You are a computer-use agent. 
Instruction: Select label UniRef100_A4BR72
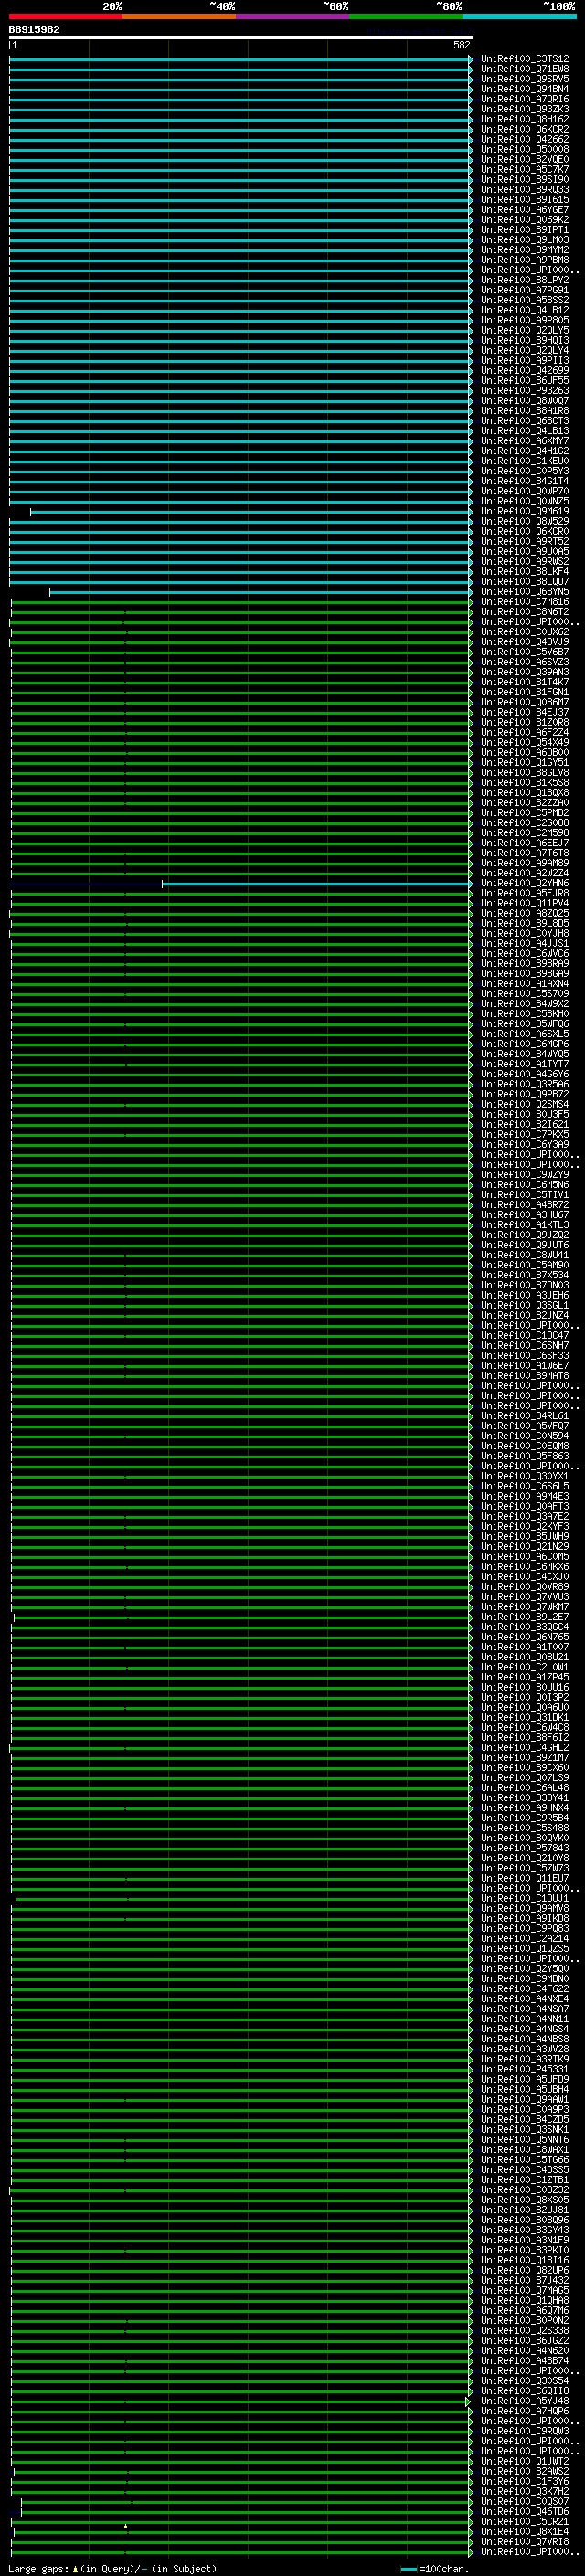coord(524,1205)
